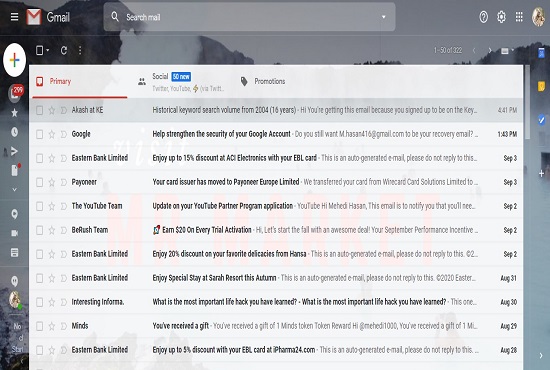Open Earn $20 On Every Trial Activation email
Image resolution: width=550 pixels, height=370 pixels.
click(x=276, y=230)
